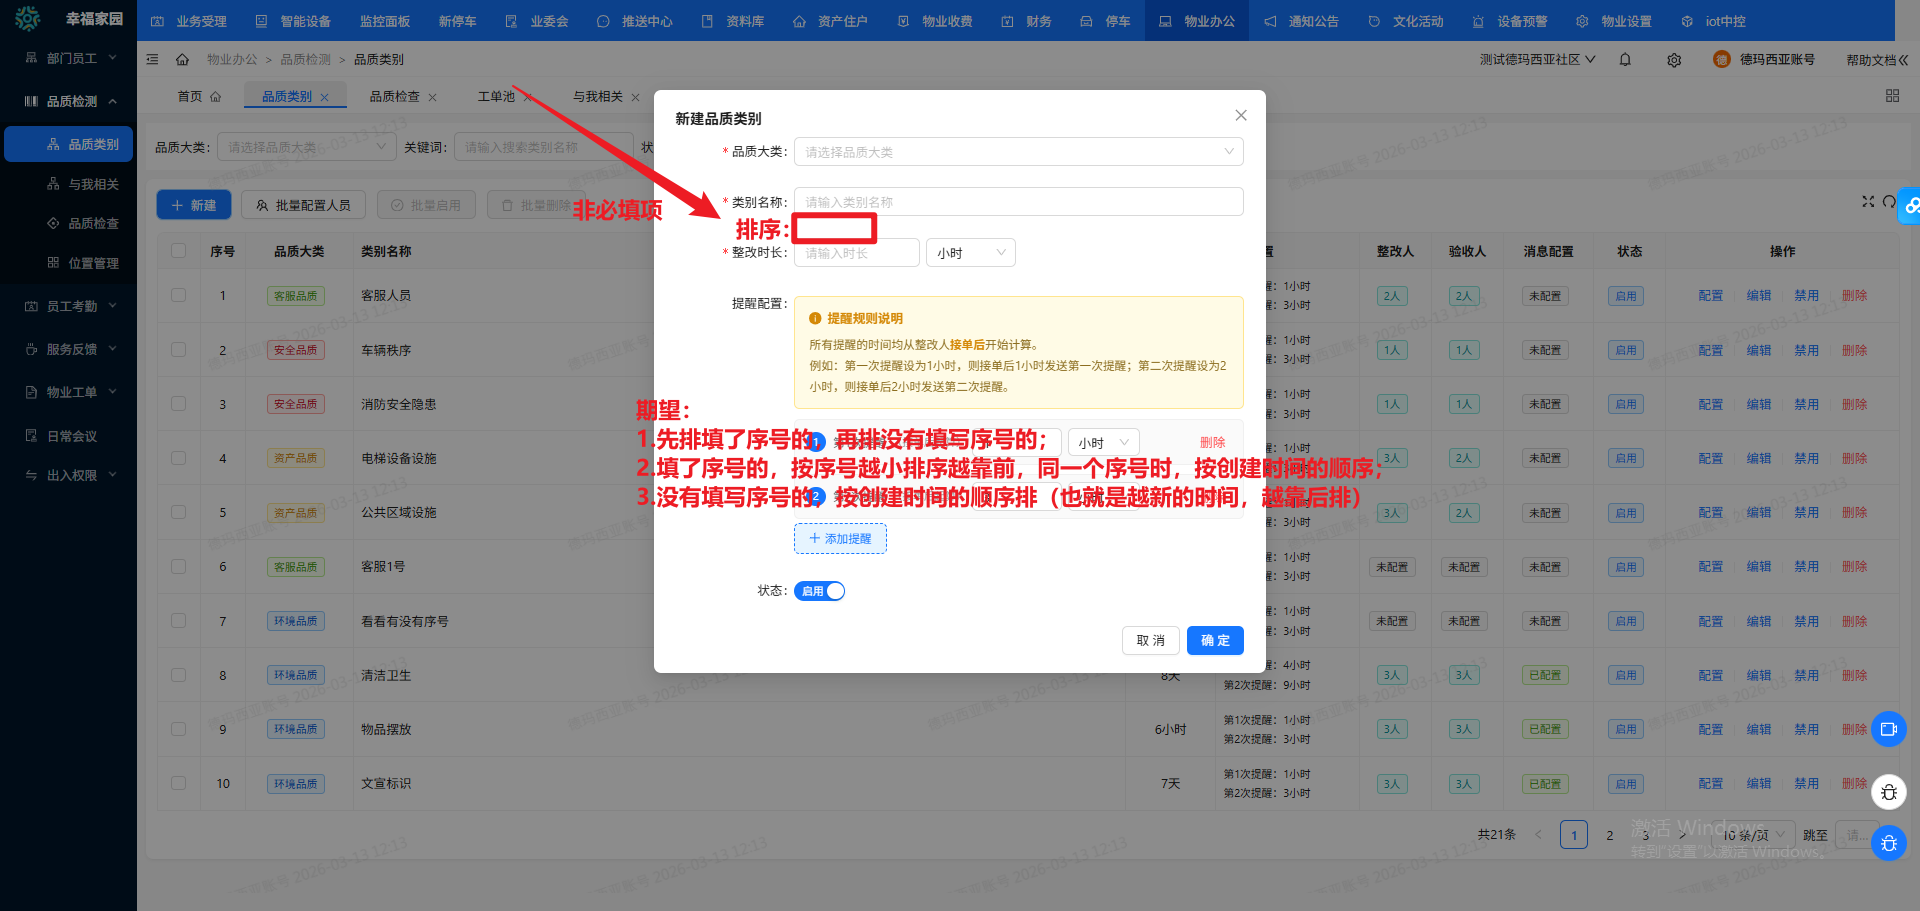The height and width of the screenshot is (911, 1920).
Task: Close the 品质检查 tab using its X
Action: tap(432, 97)
